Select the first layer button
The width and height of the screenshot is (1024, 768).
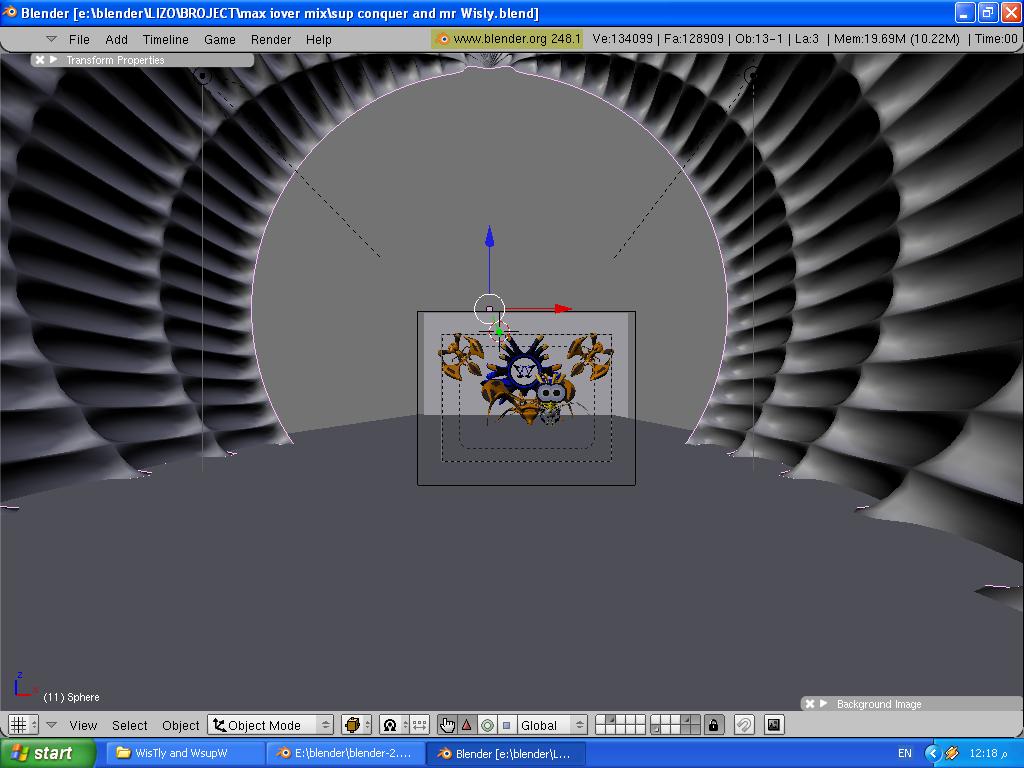pos(601,720)
